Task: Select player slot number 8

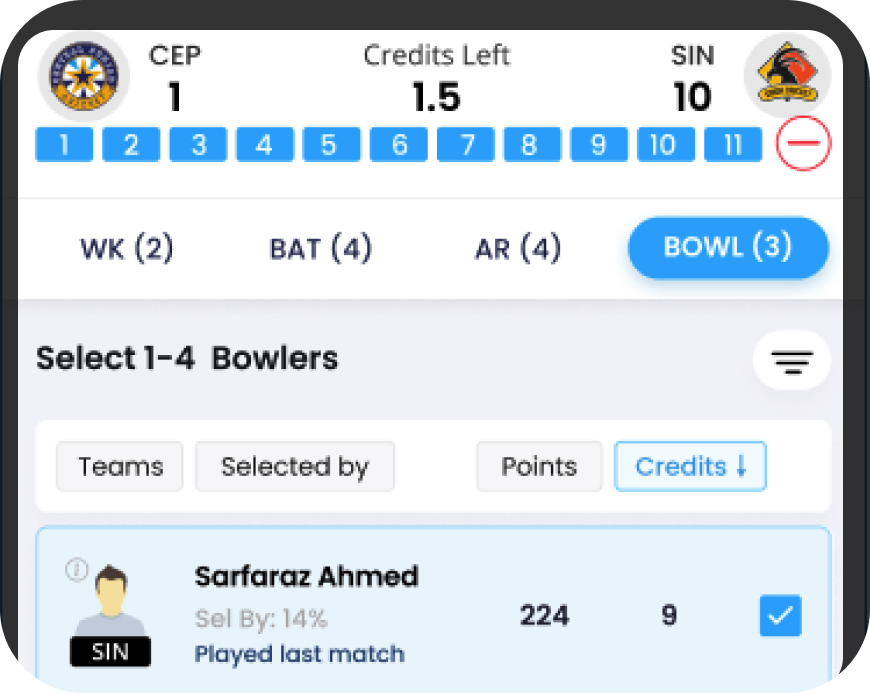Action: tap(532, 144)
